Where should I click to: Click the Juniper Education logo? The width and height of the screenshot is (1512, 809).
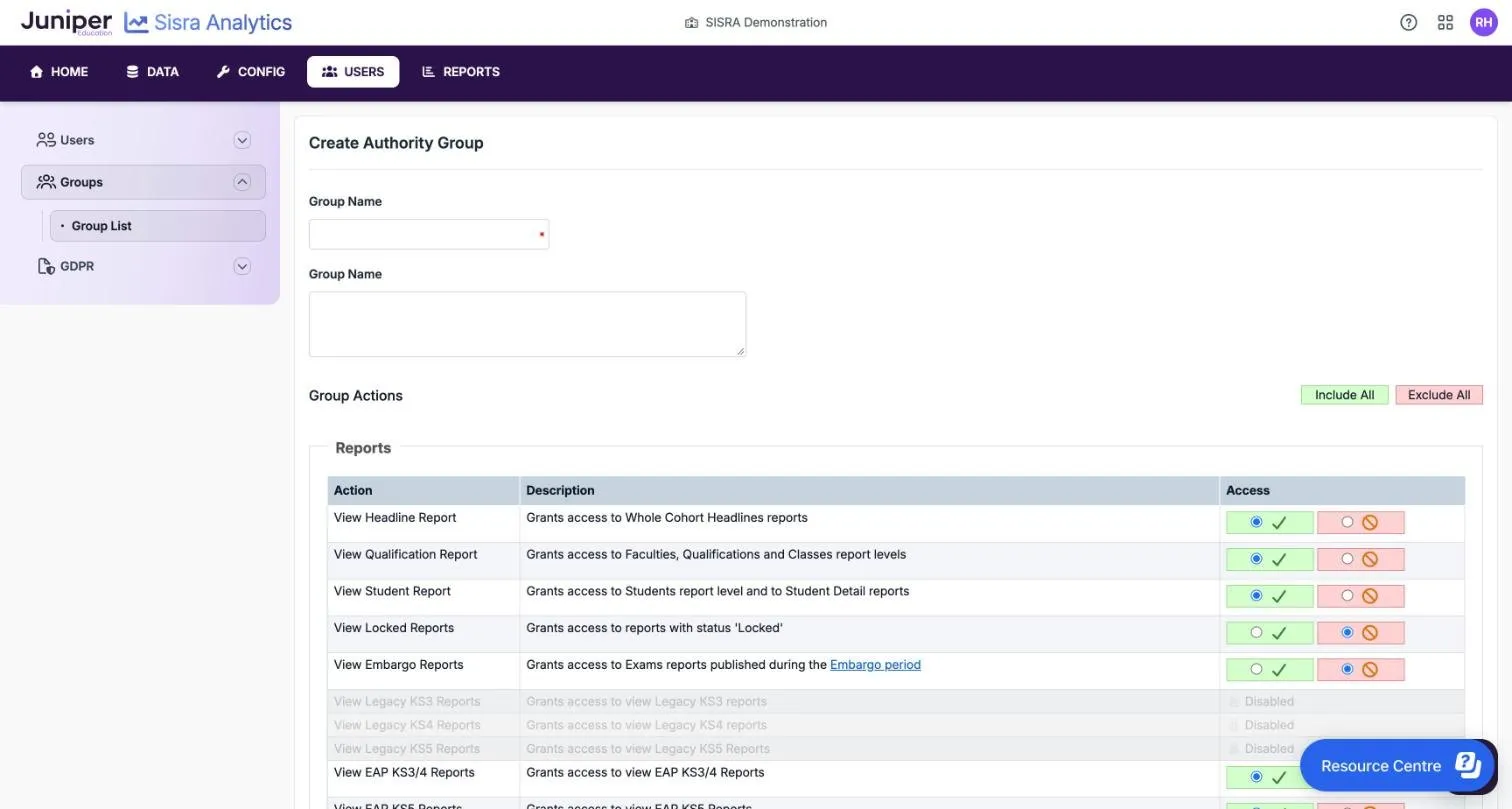tap(66, 22)
